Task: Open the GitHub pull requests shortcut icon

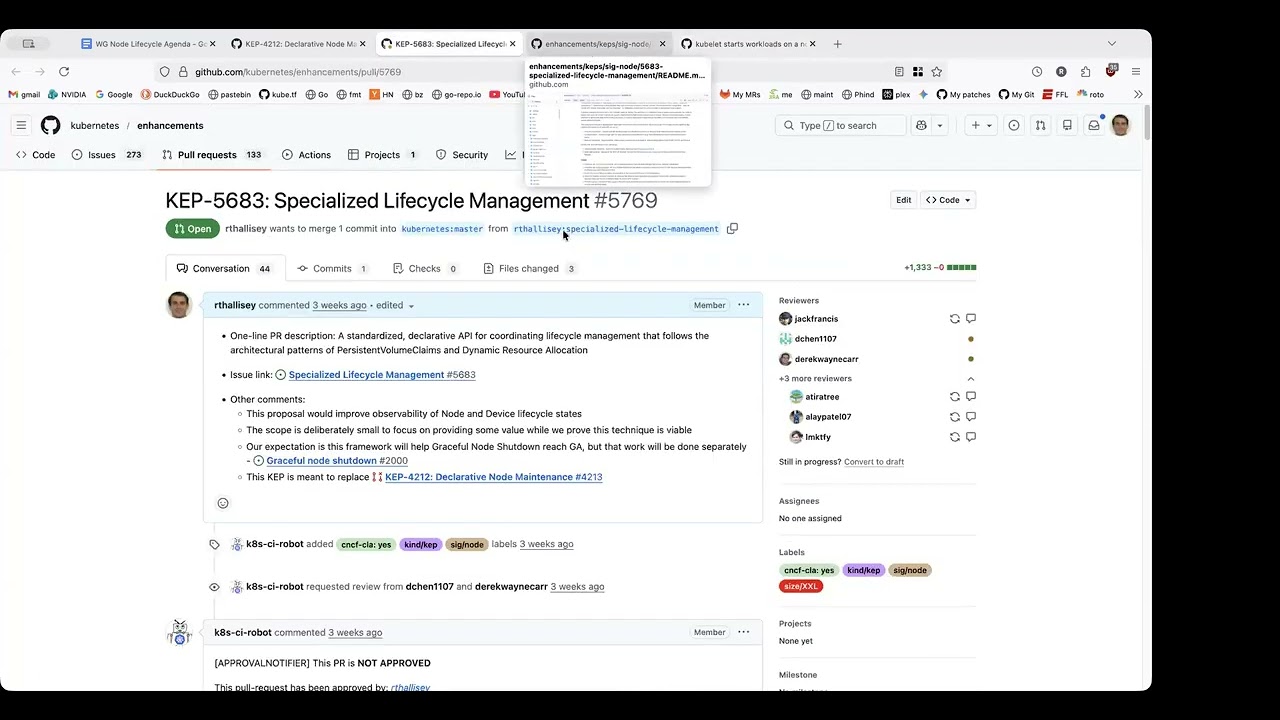Action: point(1040,125)
